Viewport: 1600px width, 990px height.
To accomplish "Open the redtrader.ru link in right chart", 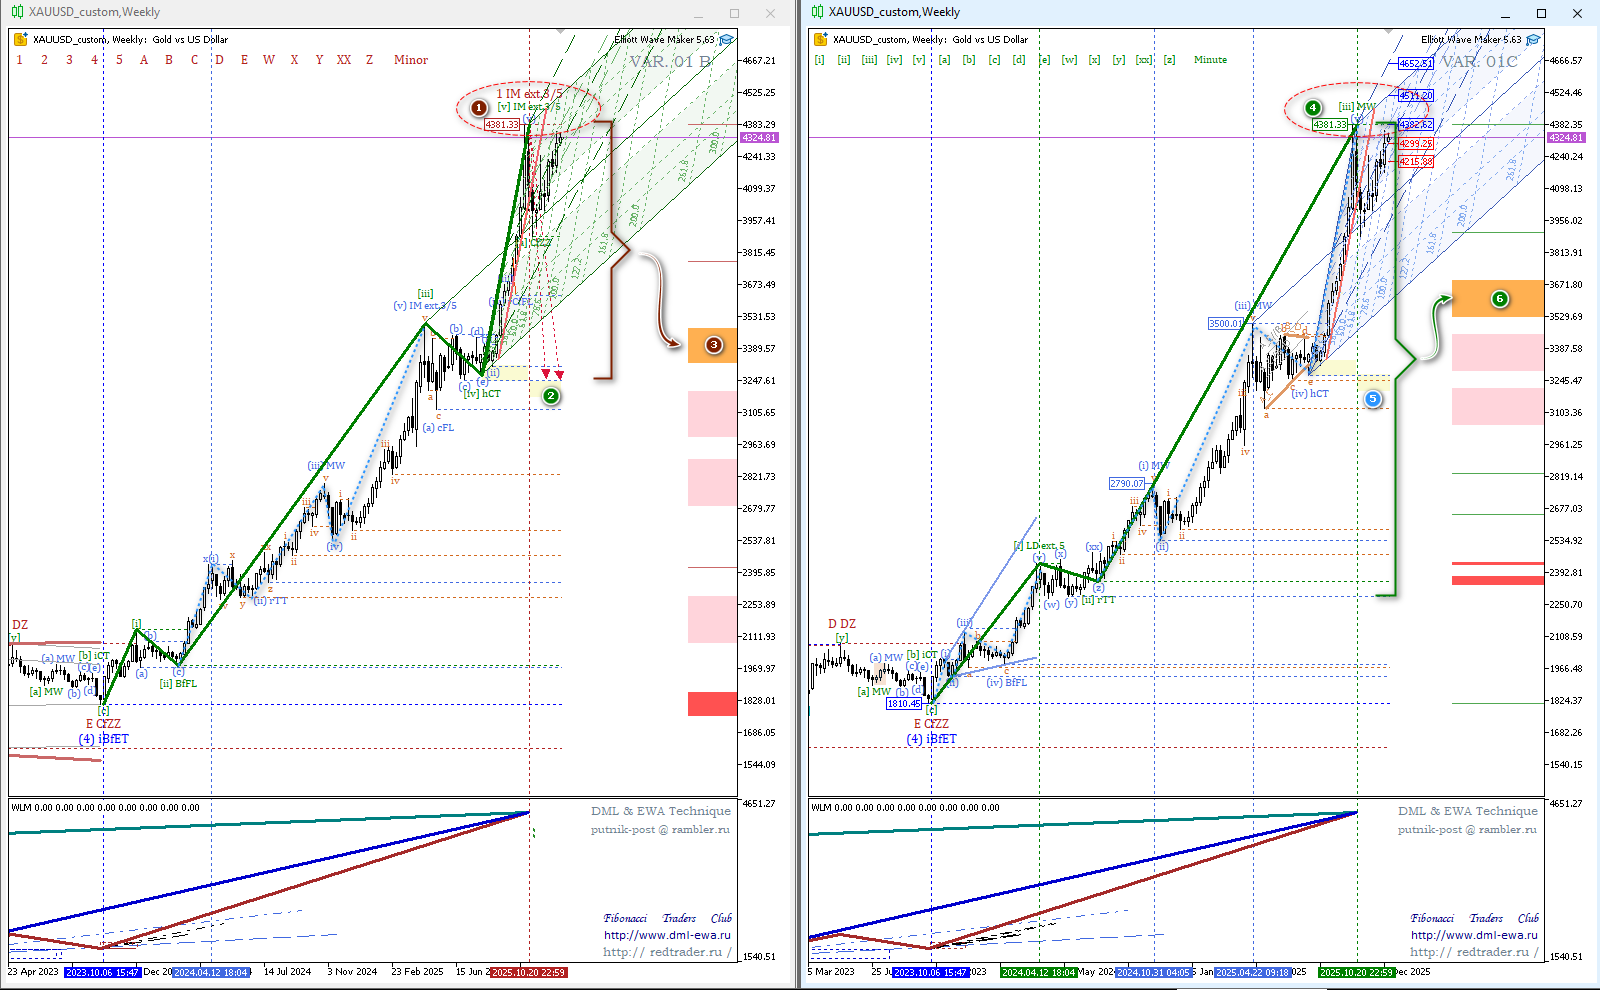I will 1473,952.
